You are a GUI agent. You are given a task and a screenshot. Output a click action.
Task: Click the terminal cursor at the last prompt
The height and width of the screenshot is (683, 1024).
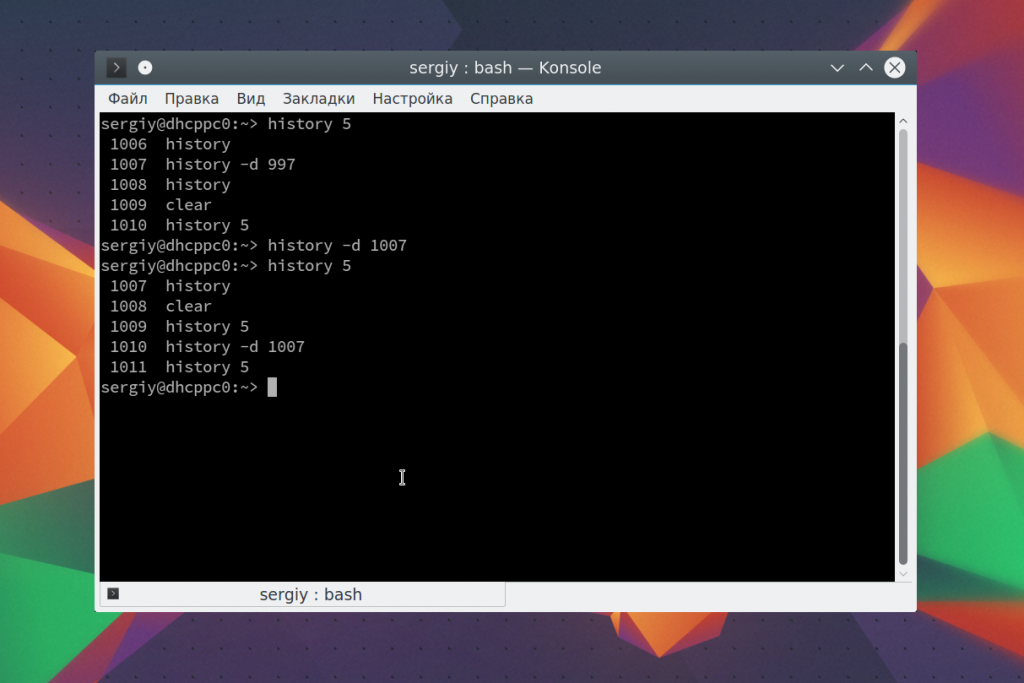pyautogui.click(x=272, y=387)
